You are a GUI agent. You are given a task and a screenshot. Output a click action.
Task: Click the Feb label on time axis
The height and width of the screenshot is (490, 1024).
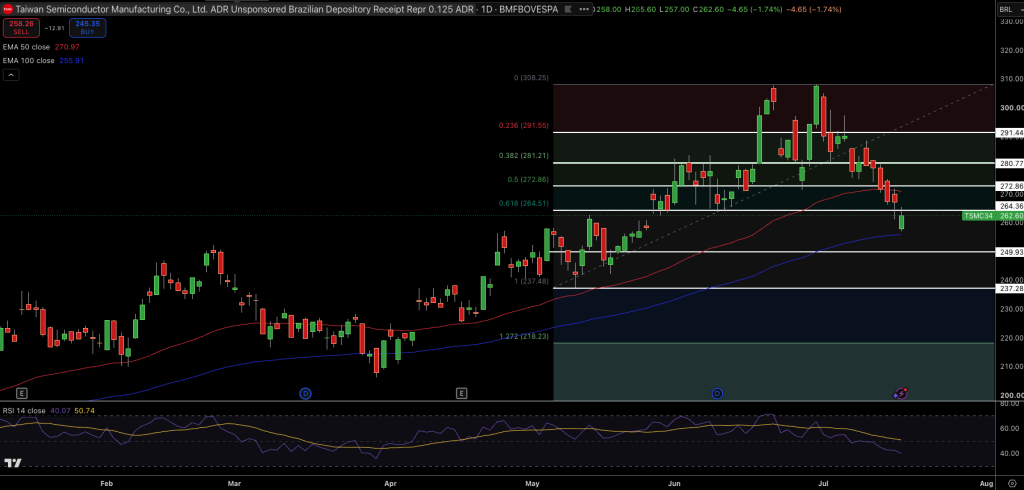[106, 483]
